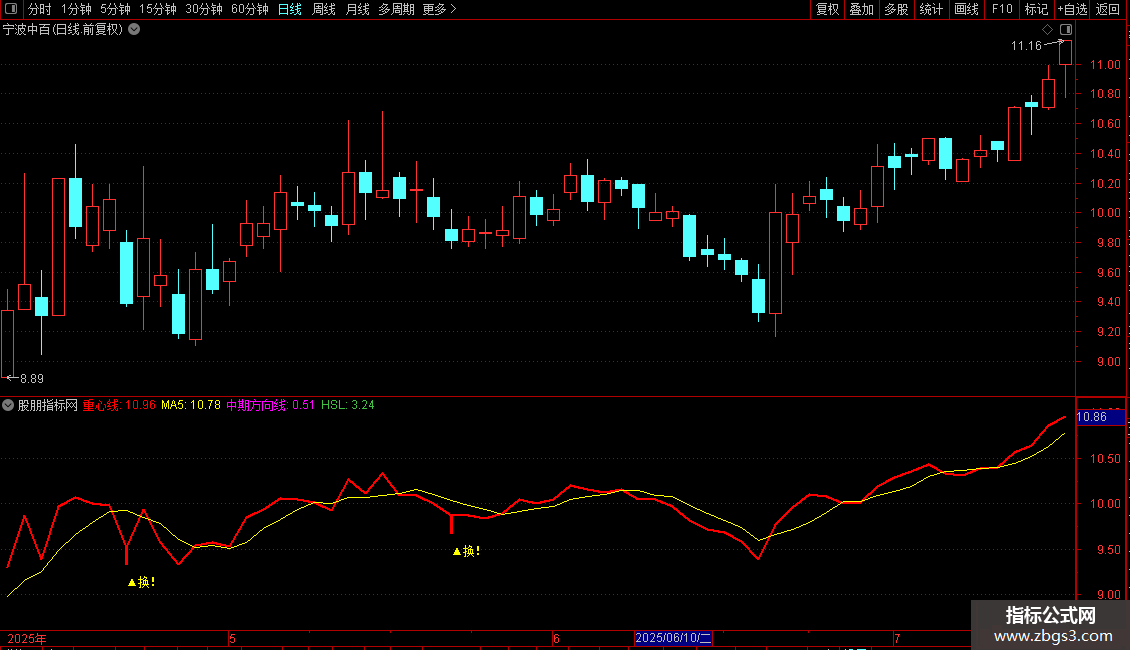Click the 8.89 low price label

(x=32, y=378)
